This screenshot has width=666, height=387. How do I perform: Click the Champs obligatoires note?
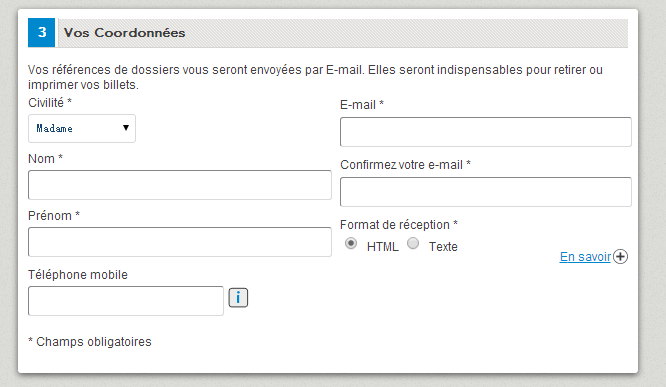90,342
